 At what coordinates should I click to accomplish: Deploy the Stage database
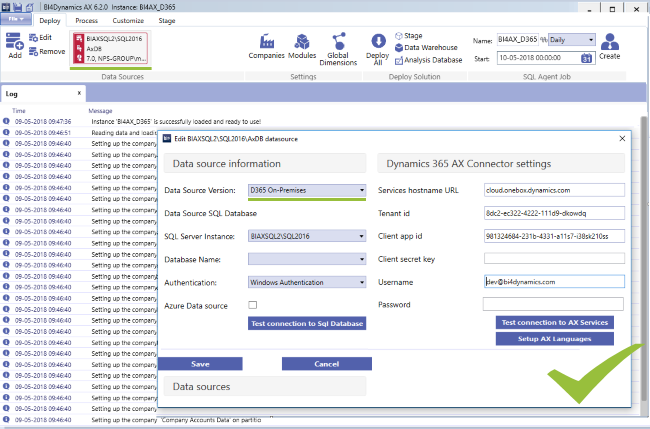(408, 36)
